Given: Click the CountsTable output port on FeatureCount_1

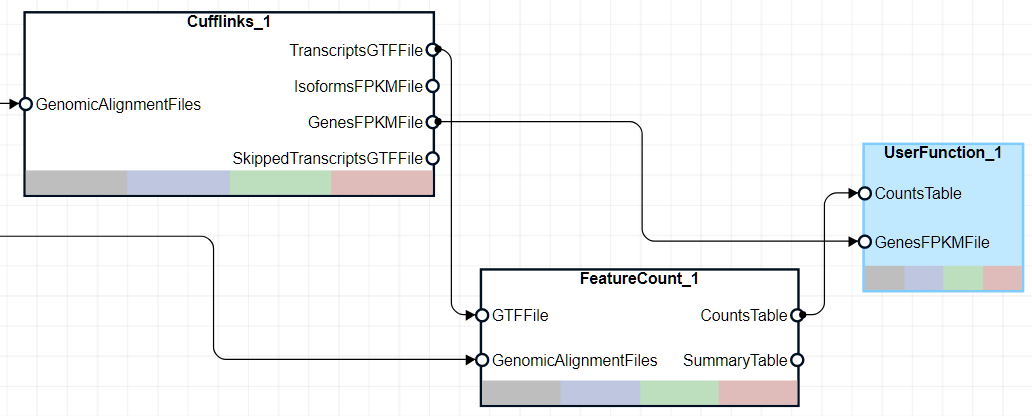Looking at the screenshot, I should coord(797,315).
